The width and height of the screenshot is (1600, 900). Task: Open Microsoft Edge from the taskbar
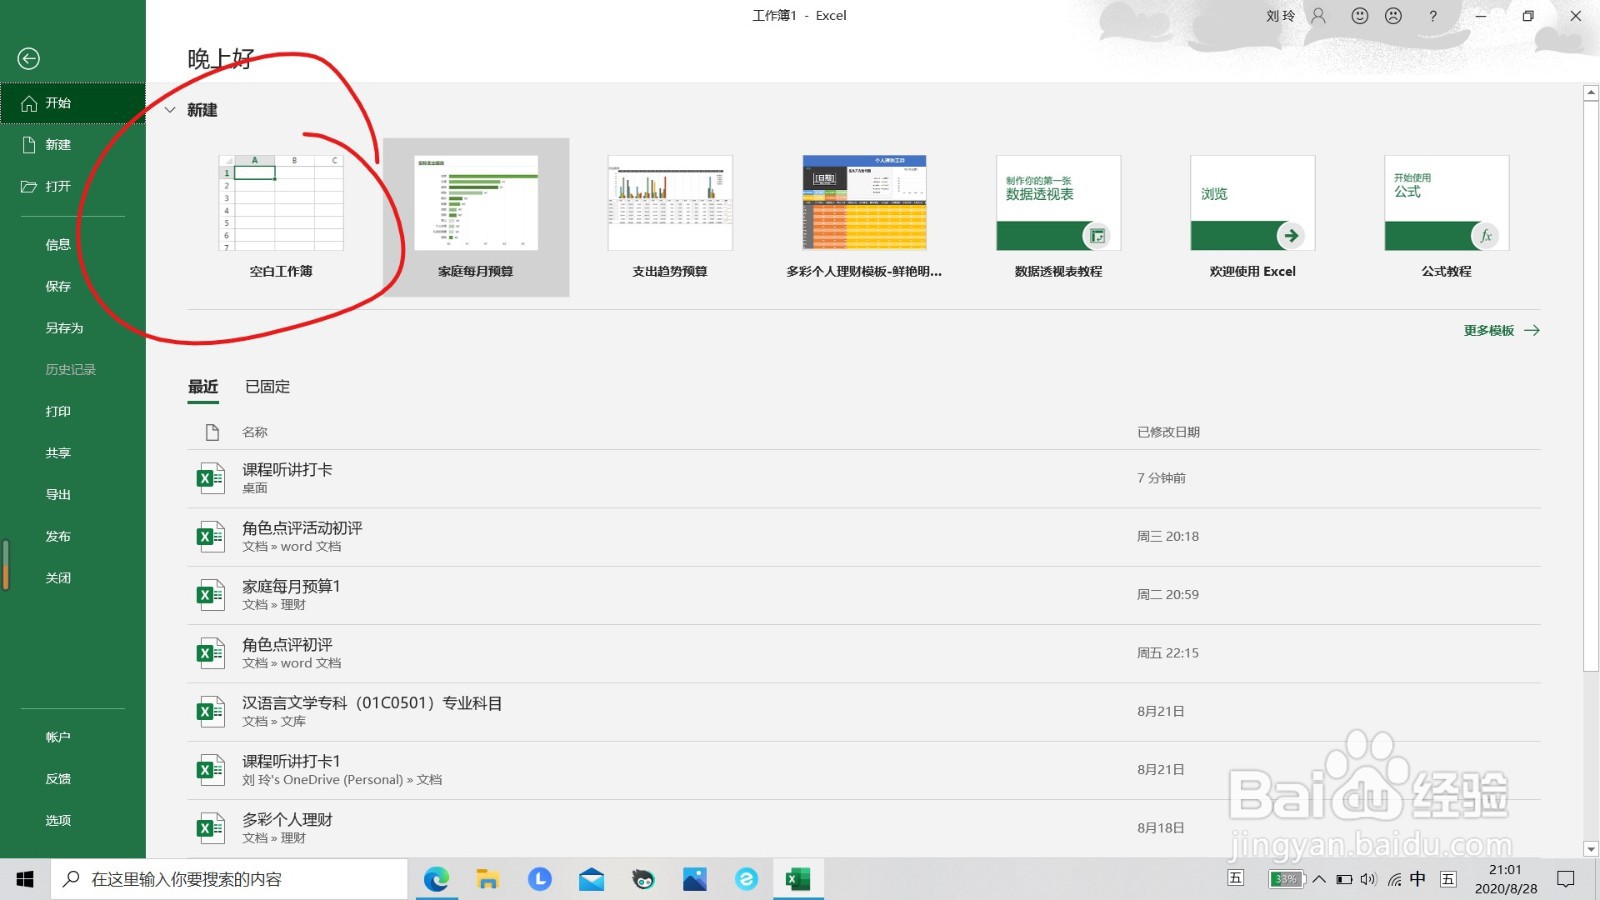[436, 879]
